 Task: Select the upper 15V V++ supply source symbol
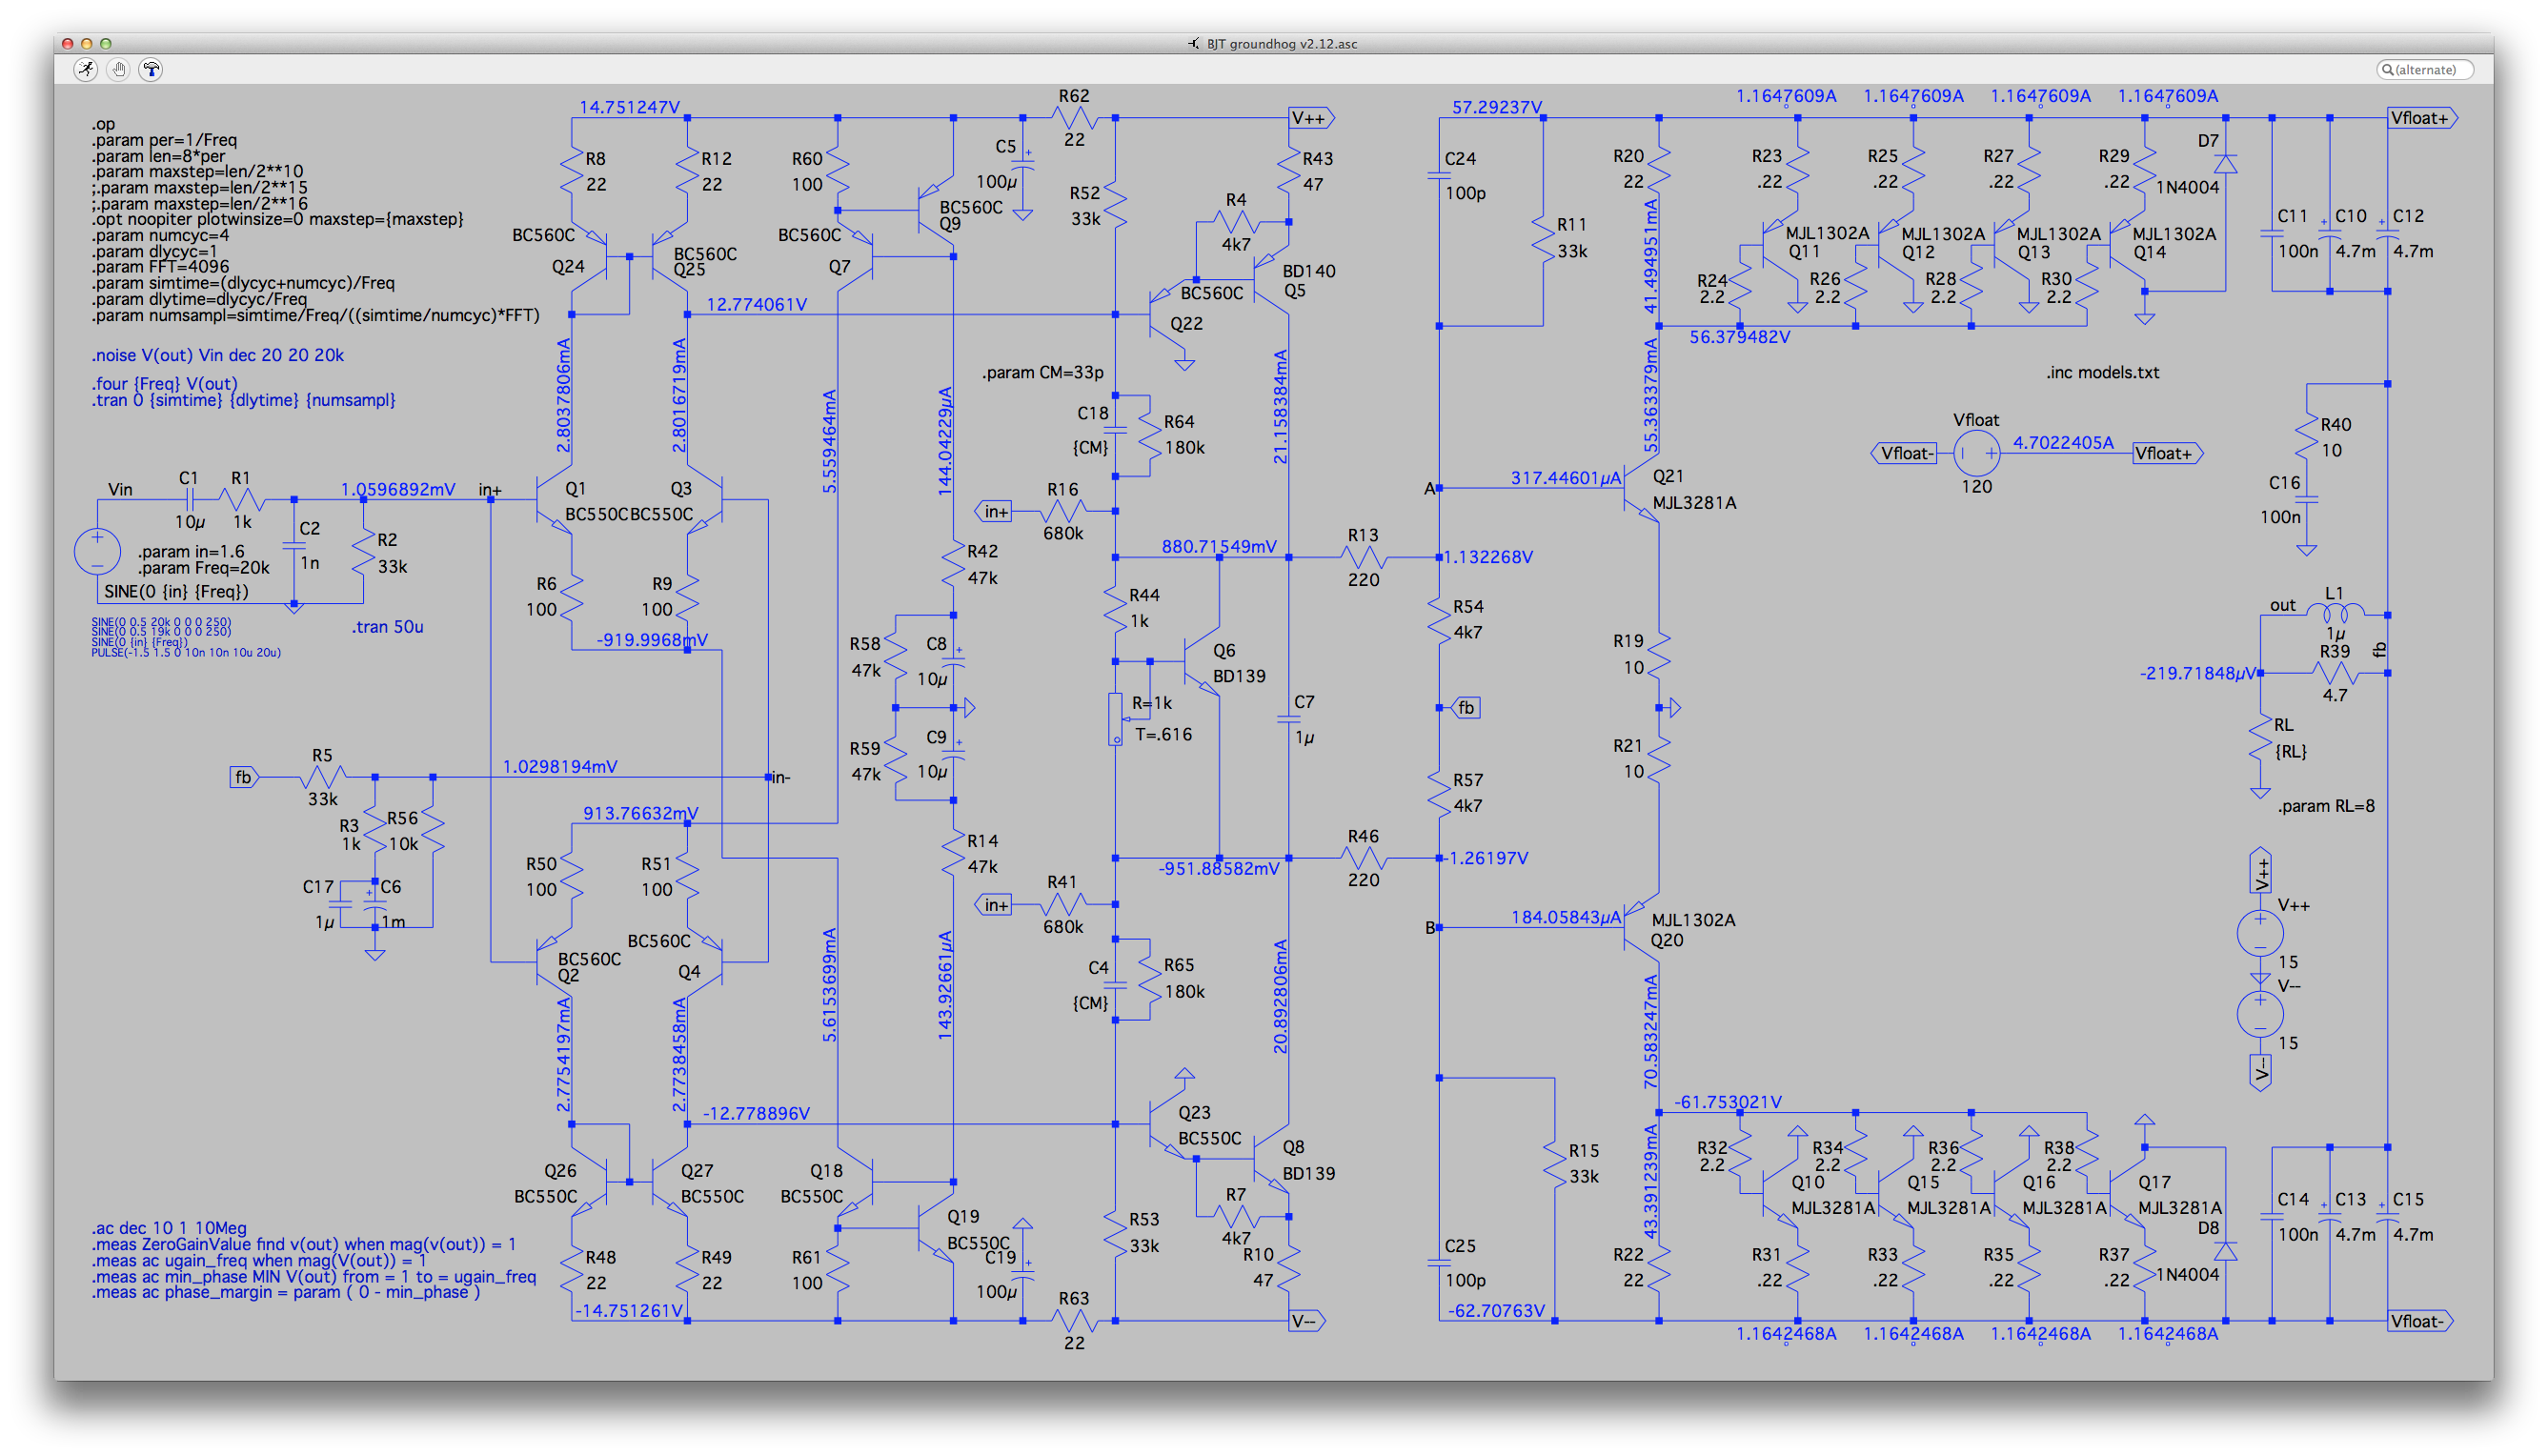[x=2260, y=933]
